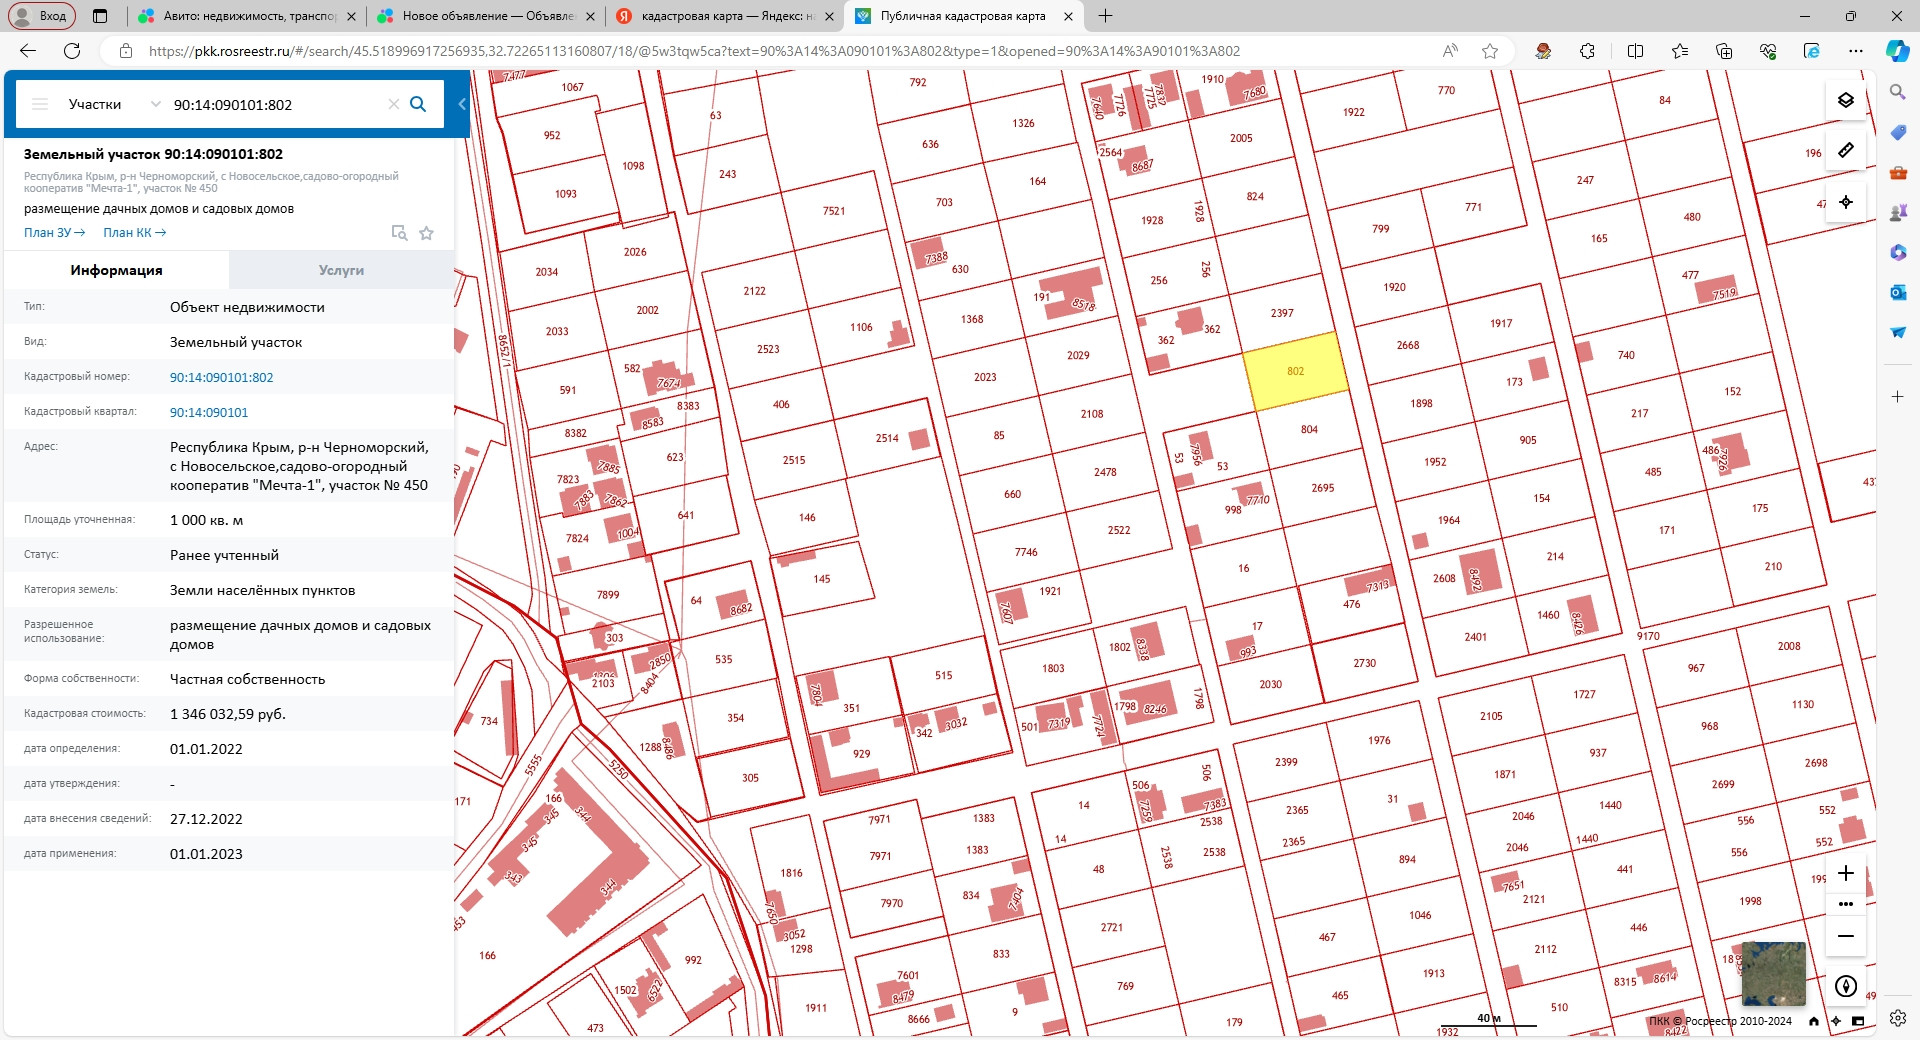Click the magnifier search button
The width and height of the screenshot is (1920, 1040).
click(x=418, y=104)
